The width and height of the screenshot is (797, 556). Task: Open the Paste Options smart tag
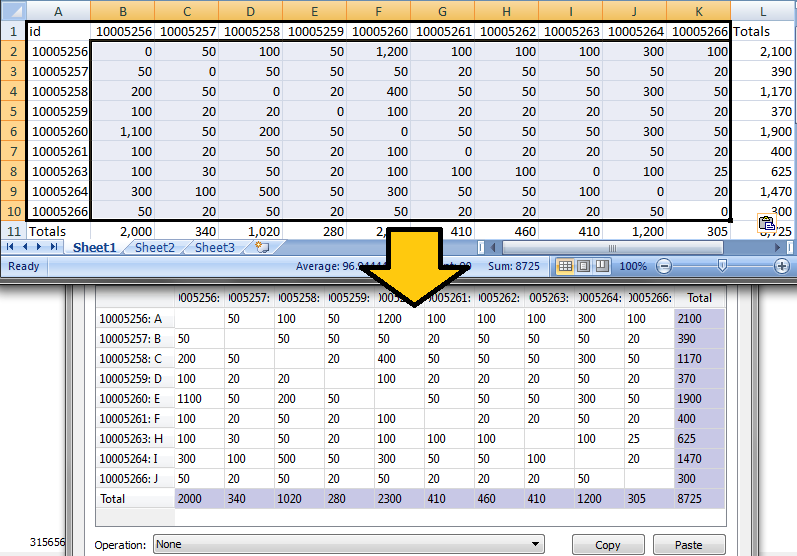pos(767,223)
